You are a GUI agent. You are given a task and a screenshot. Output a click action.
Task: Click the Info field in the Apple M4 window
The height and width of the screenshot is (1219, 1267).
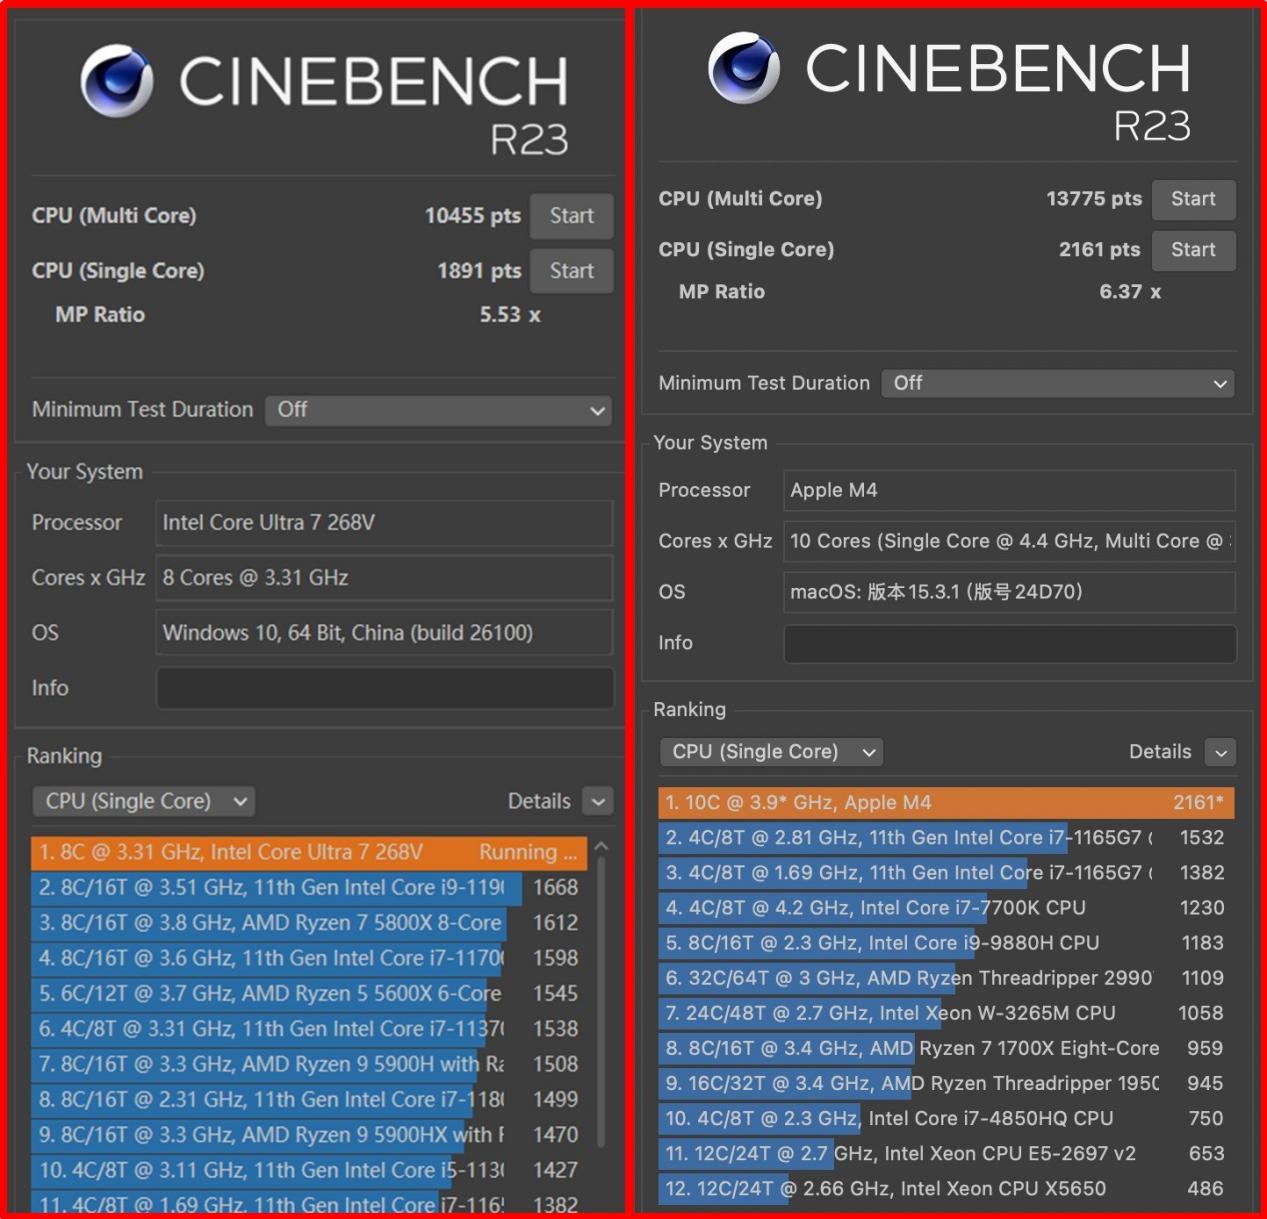coord(1010,643)
